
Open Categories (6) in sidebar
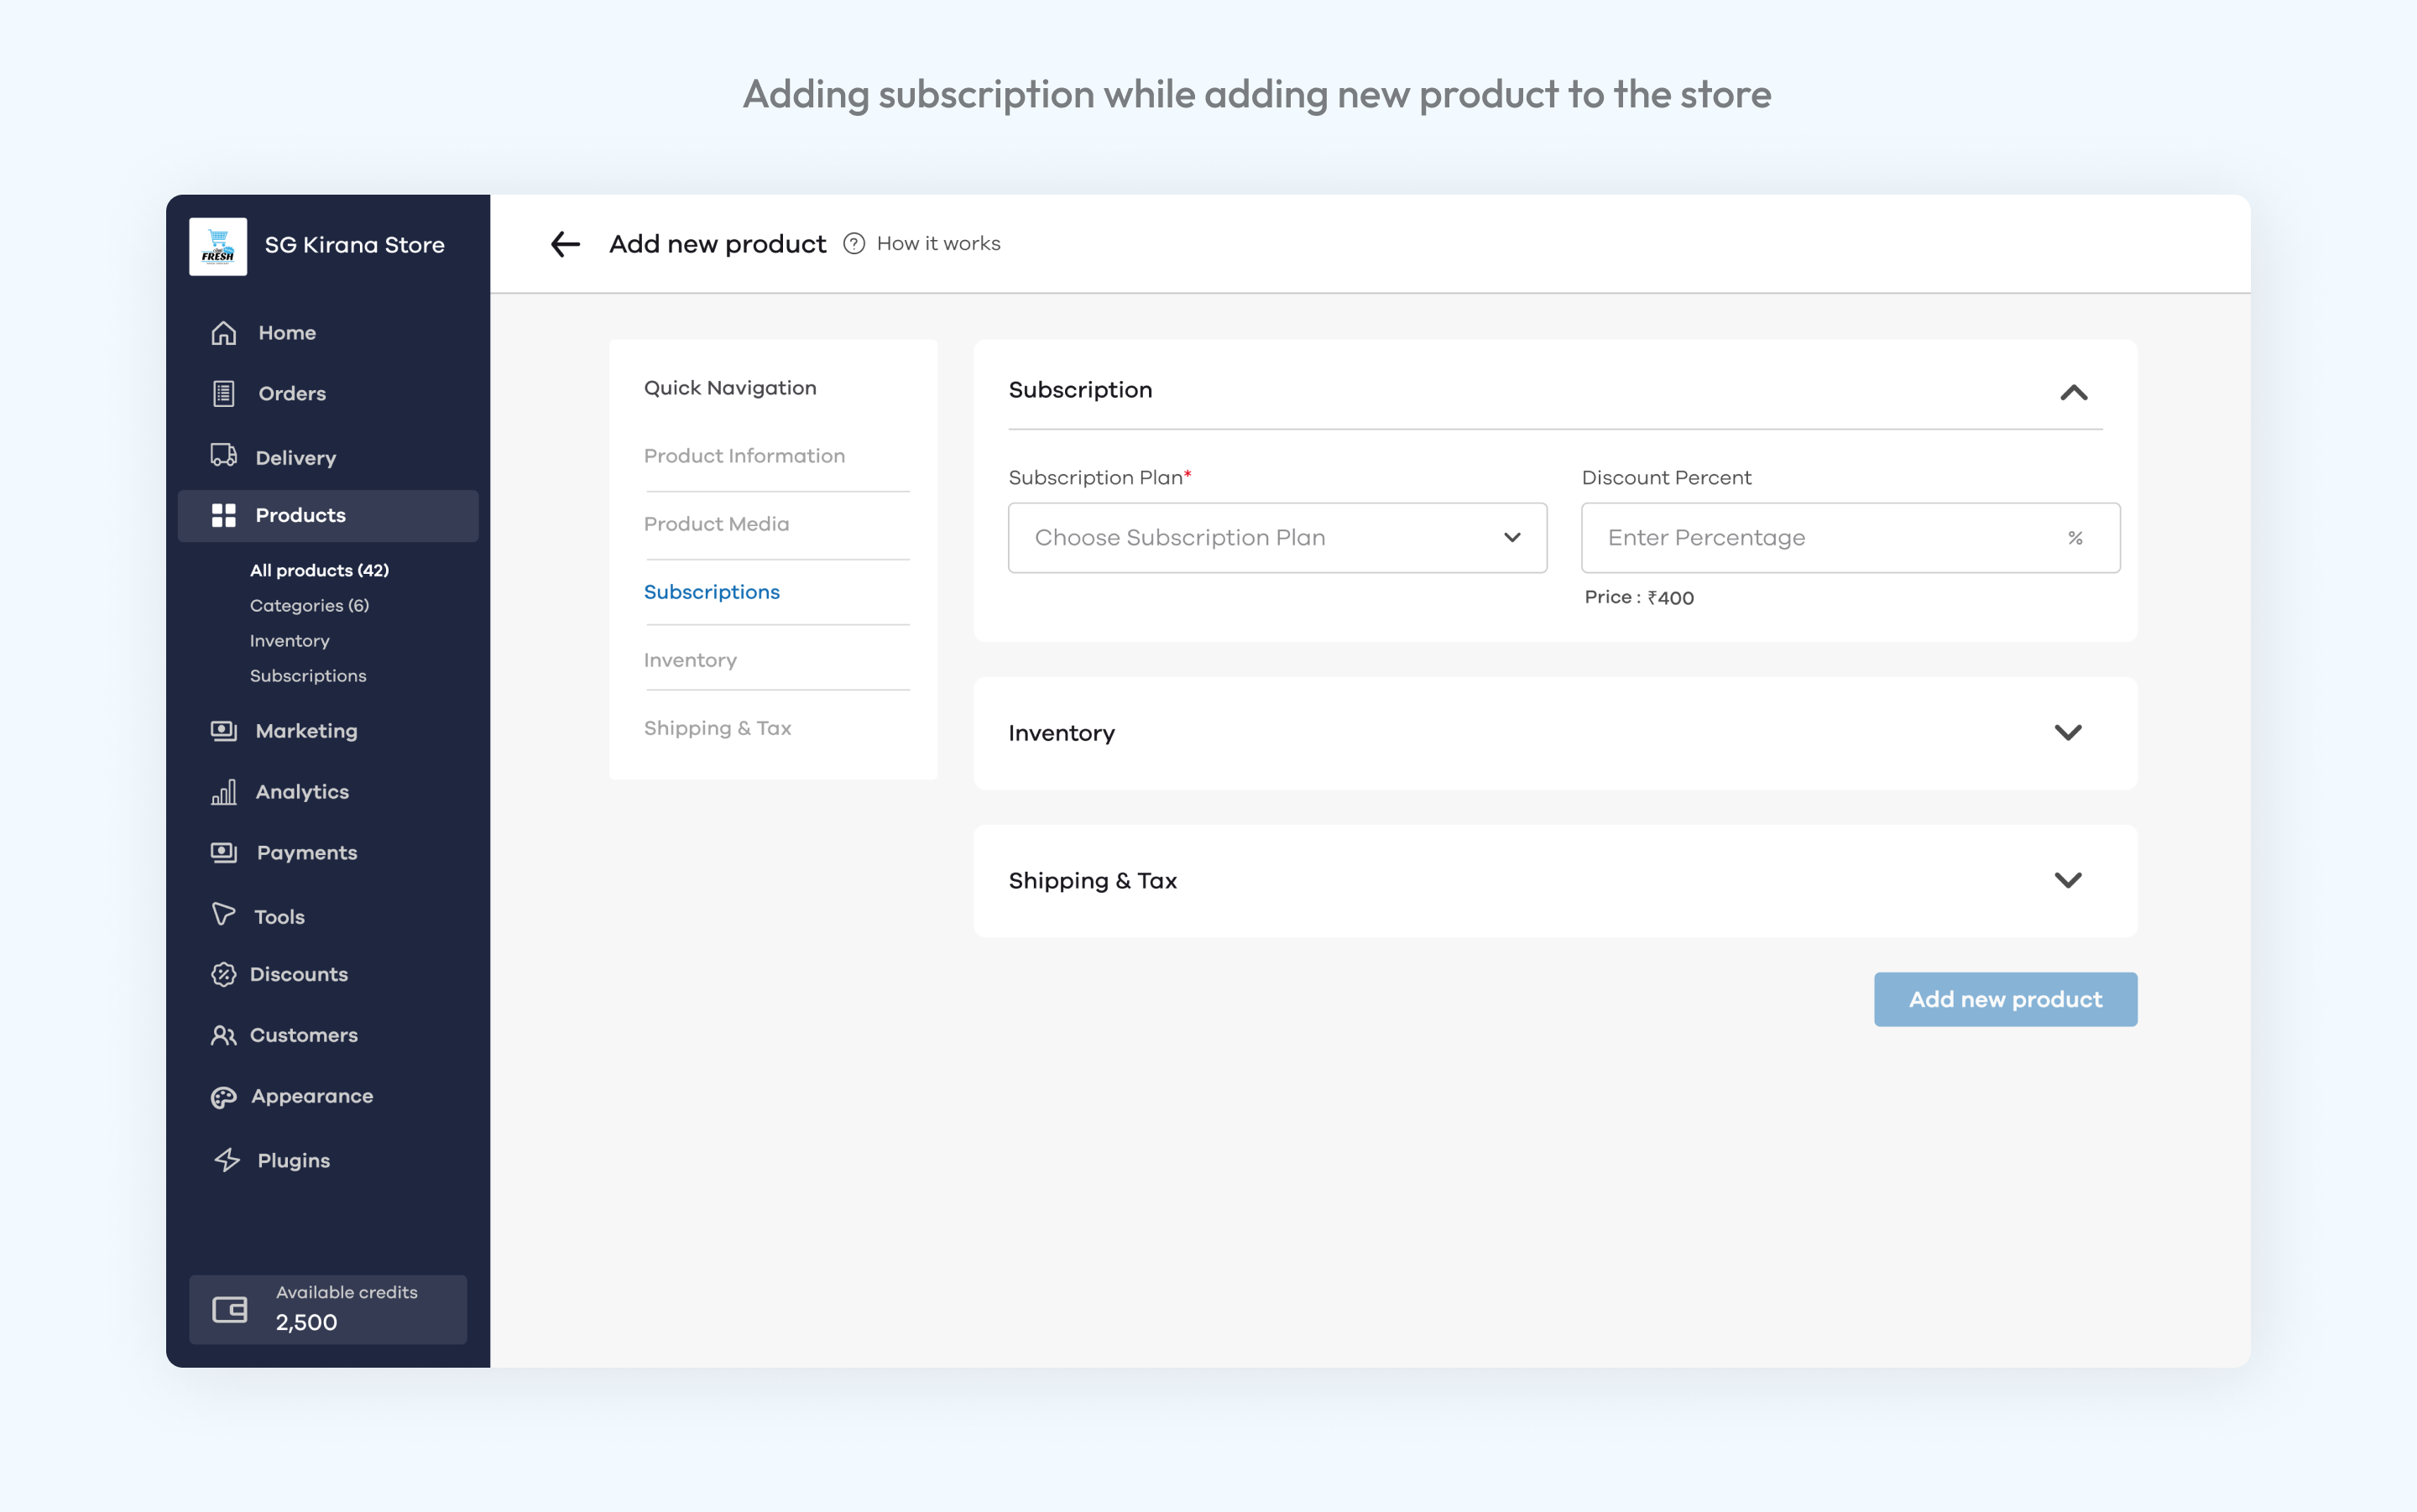point(309,605)
